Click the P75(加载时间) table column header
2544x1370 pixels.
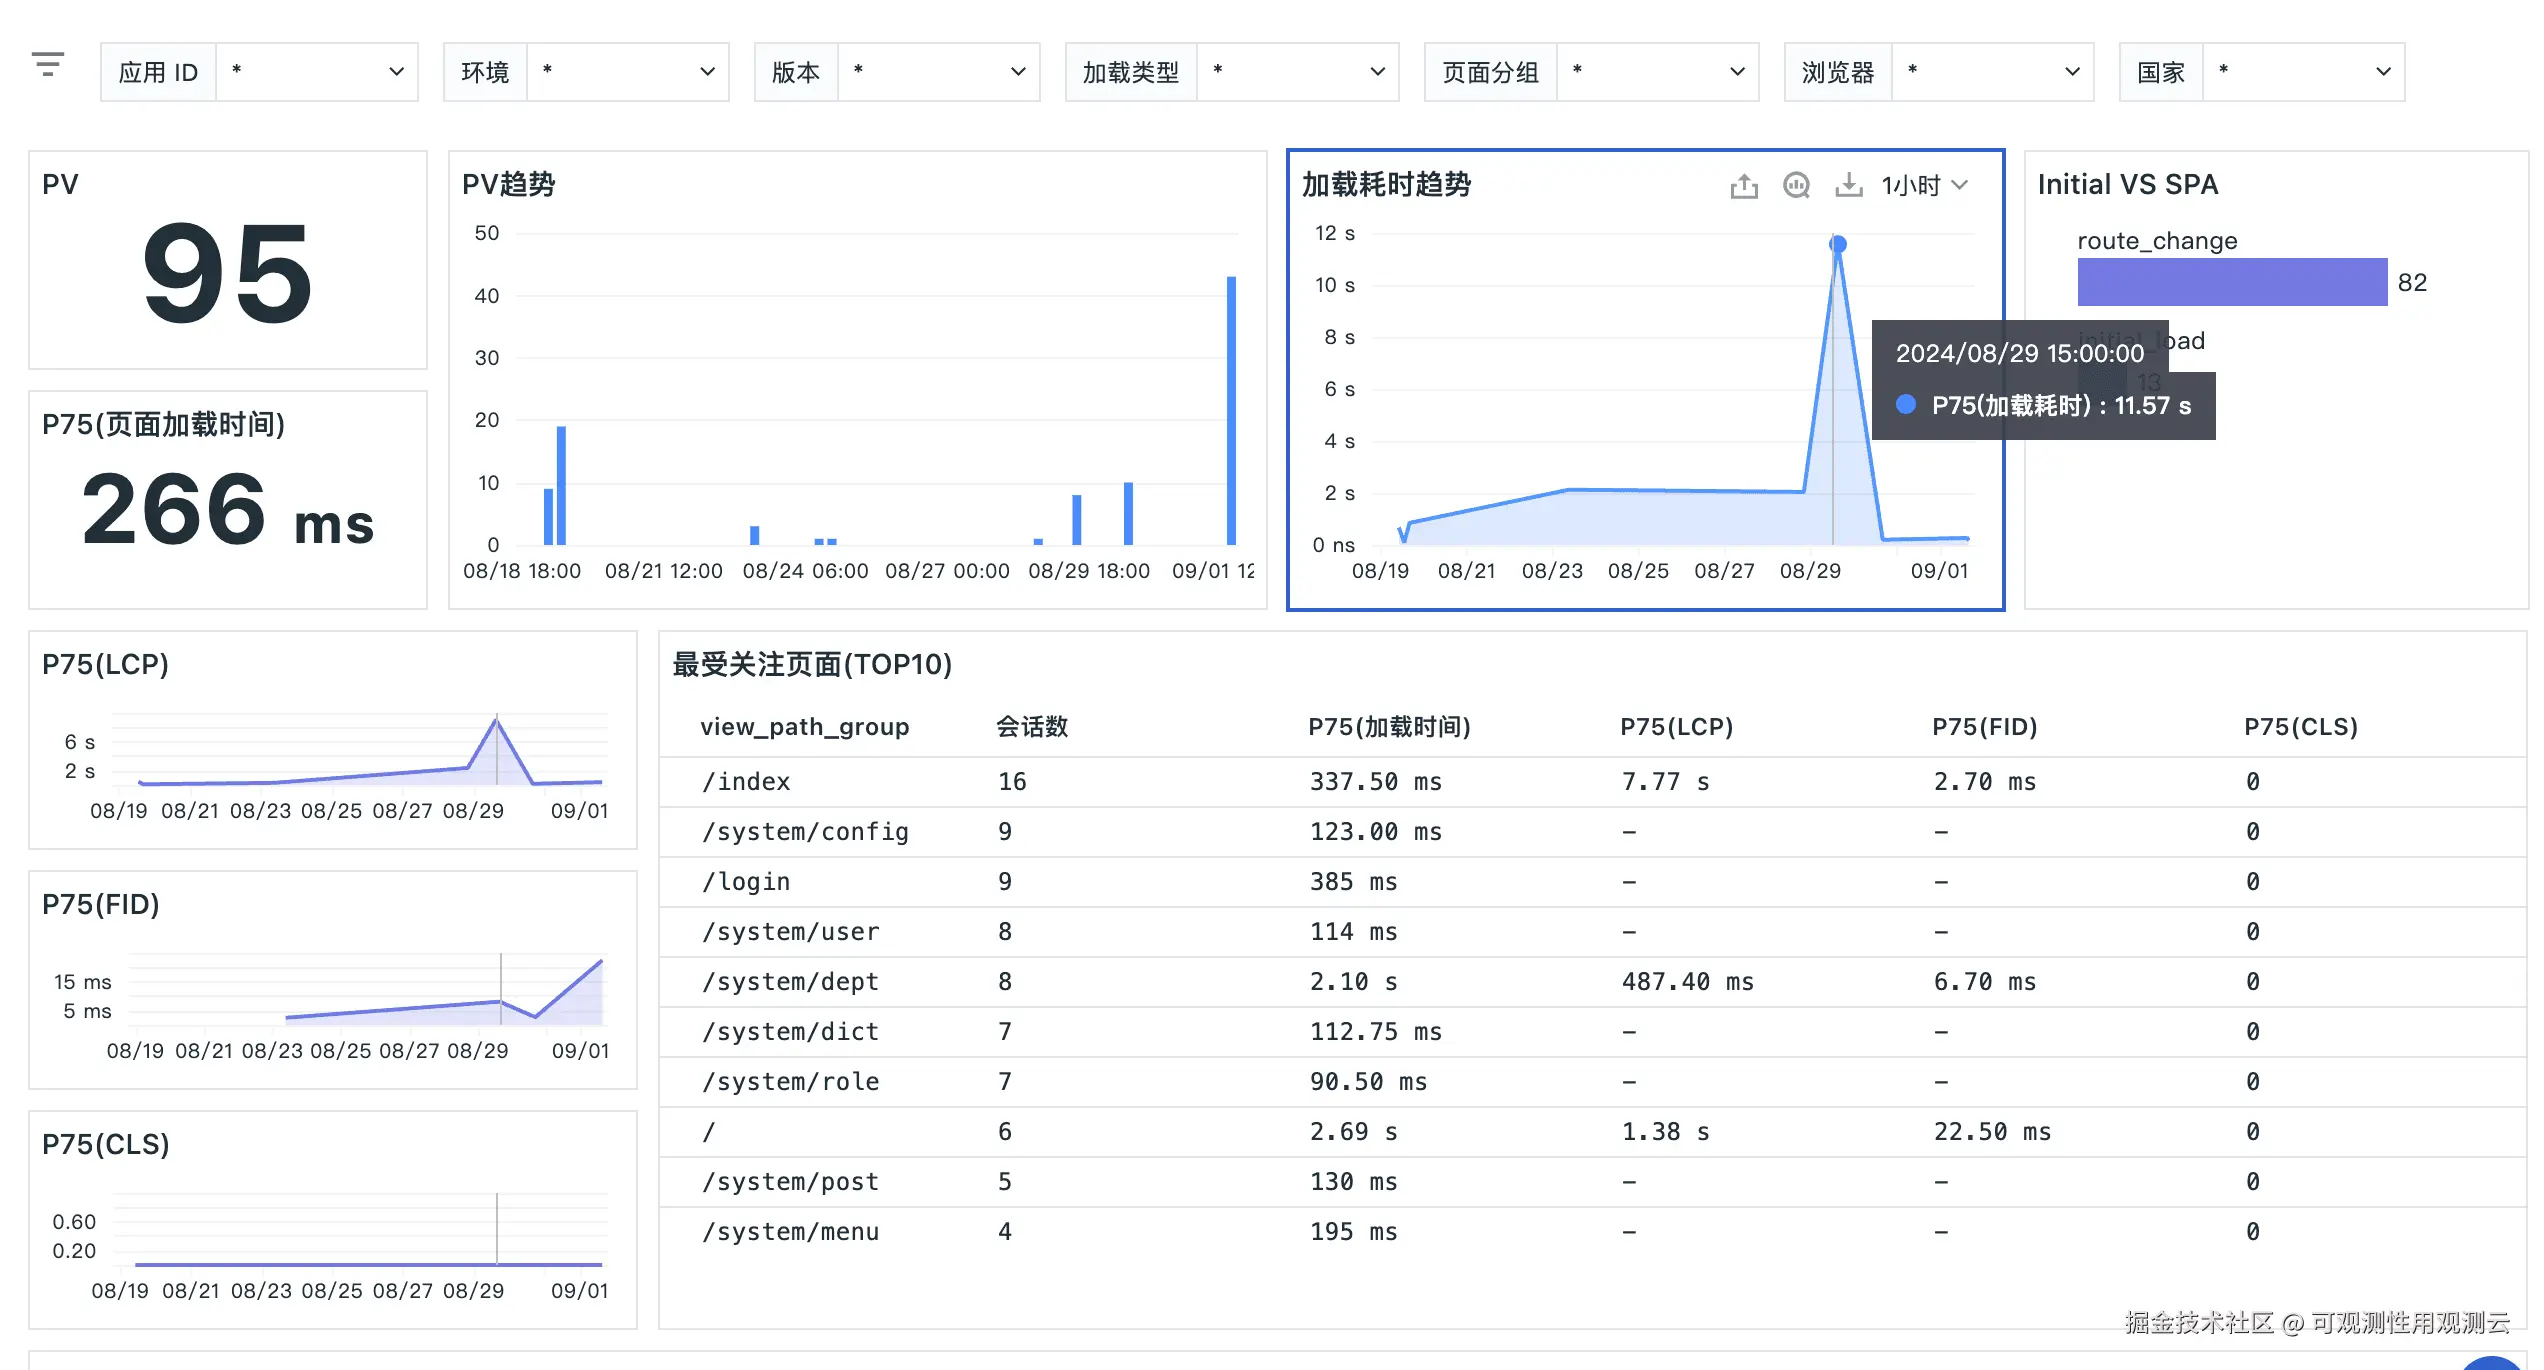(x=1388, y=727)
